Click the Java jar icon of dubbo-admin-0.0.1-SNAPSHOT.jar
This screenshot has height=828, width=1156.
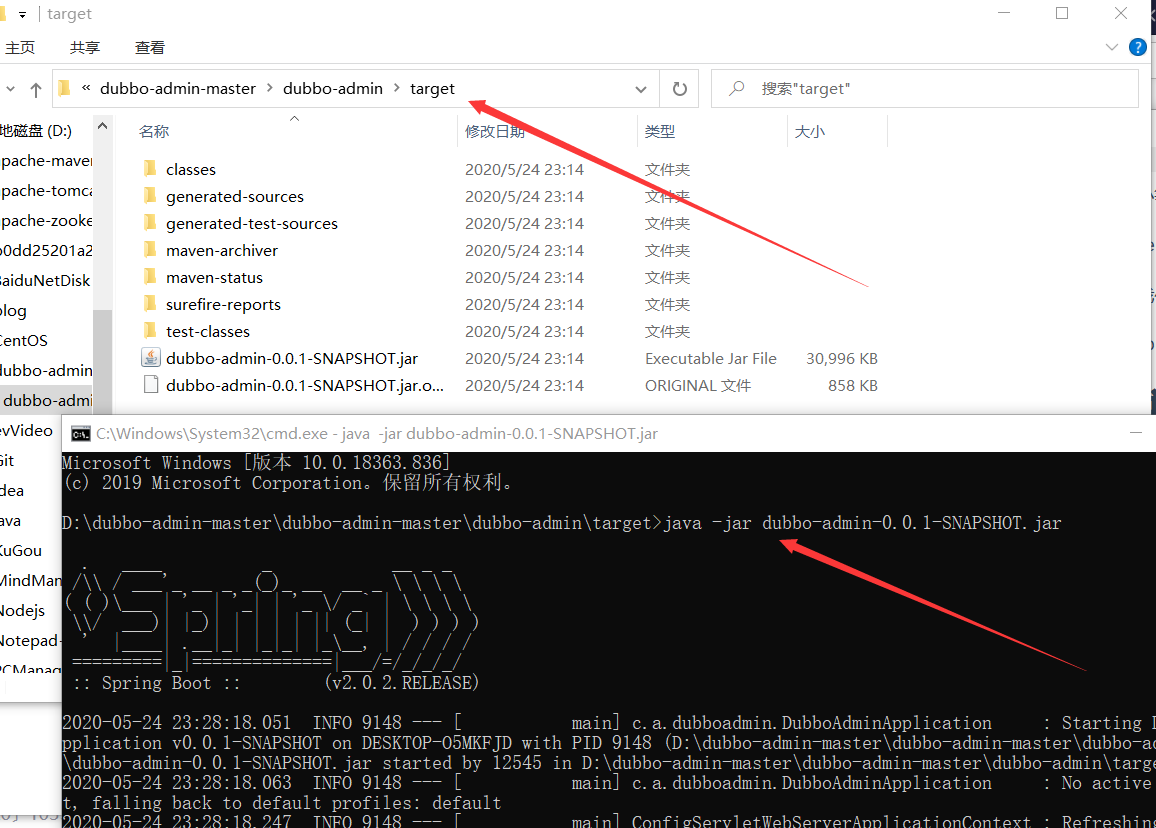tap(150, 358)
